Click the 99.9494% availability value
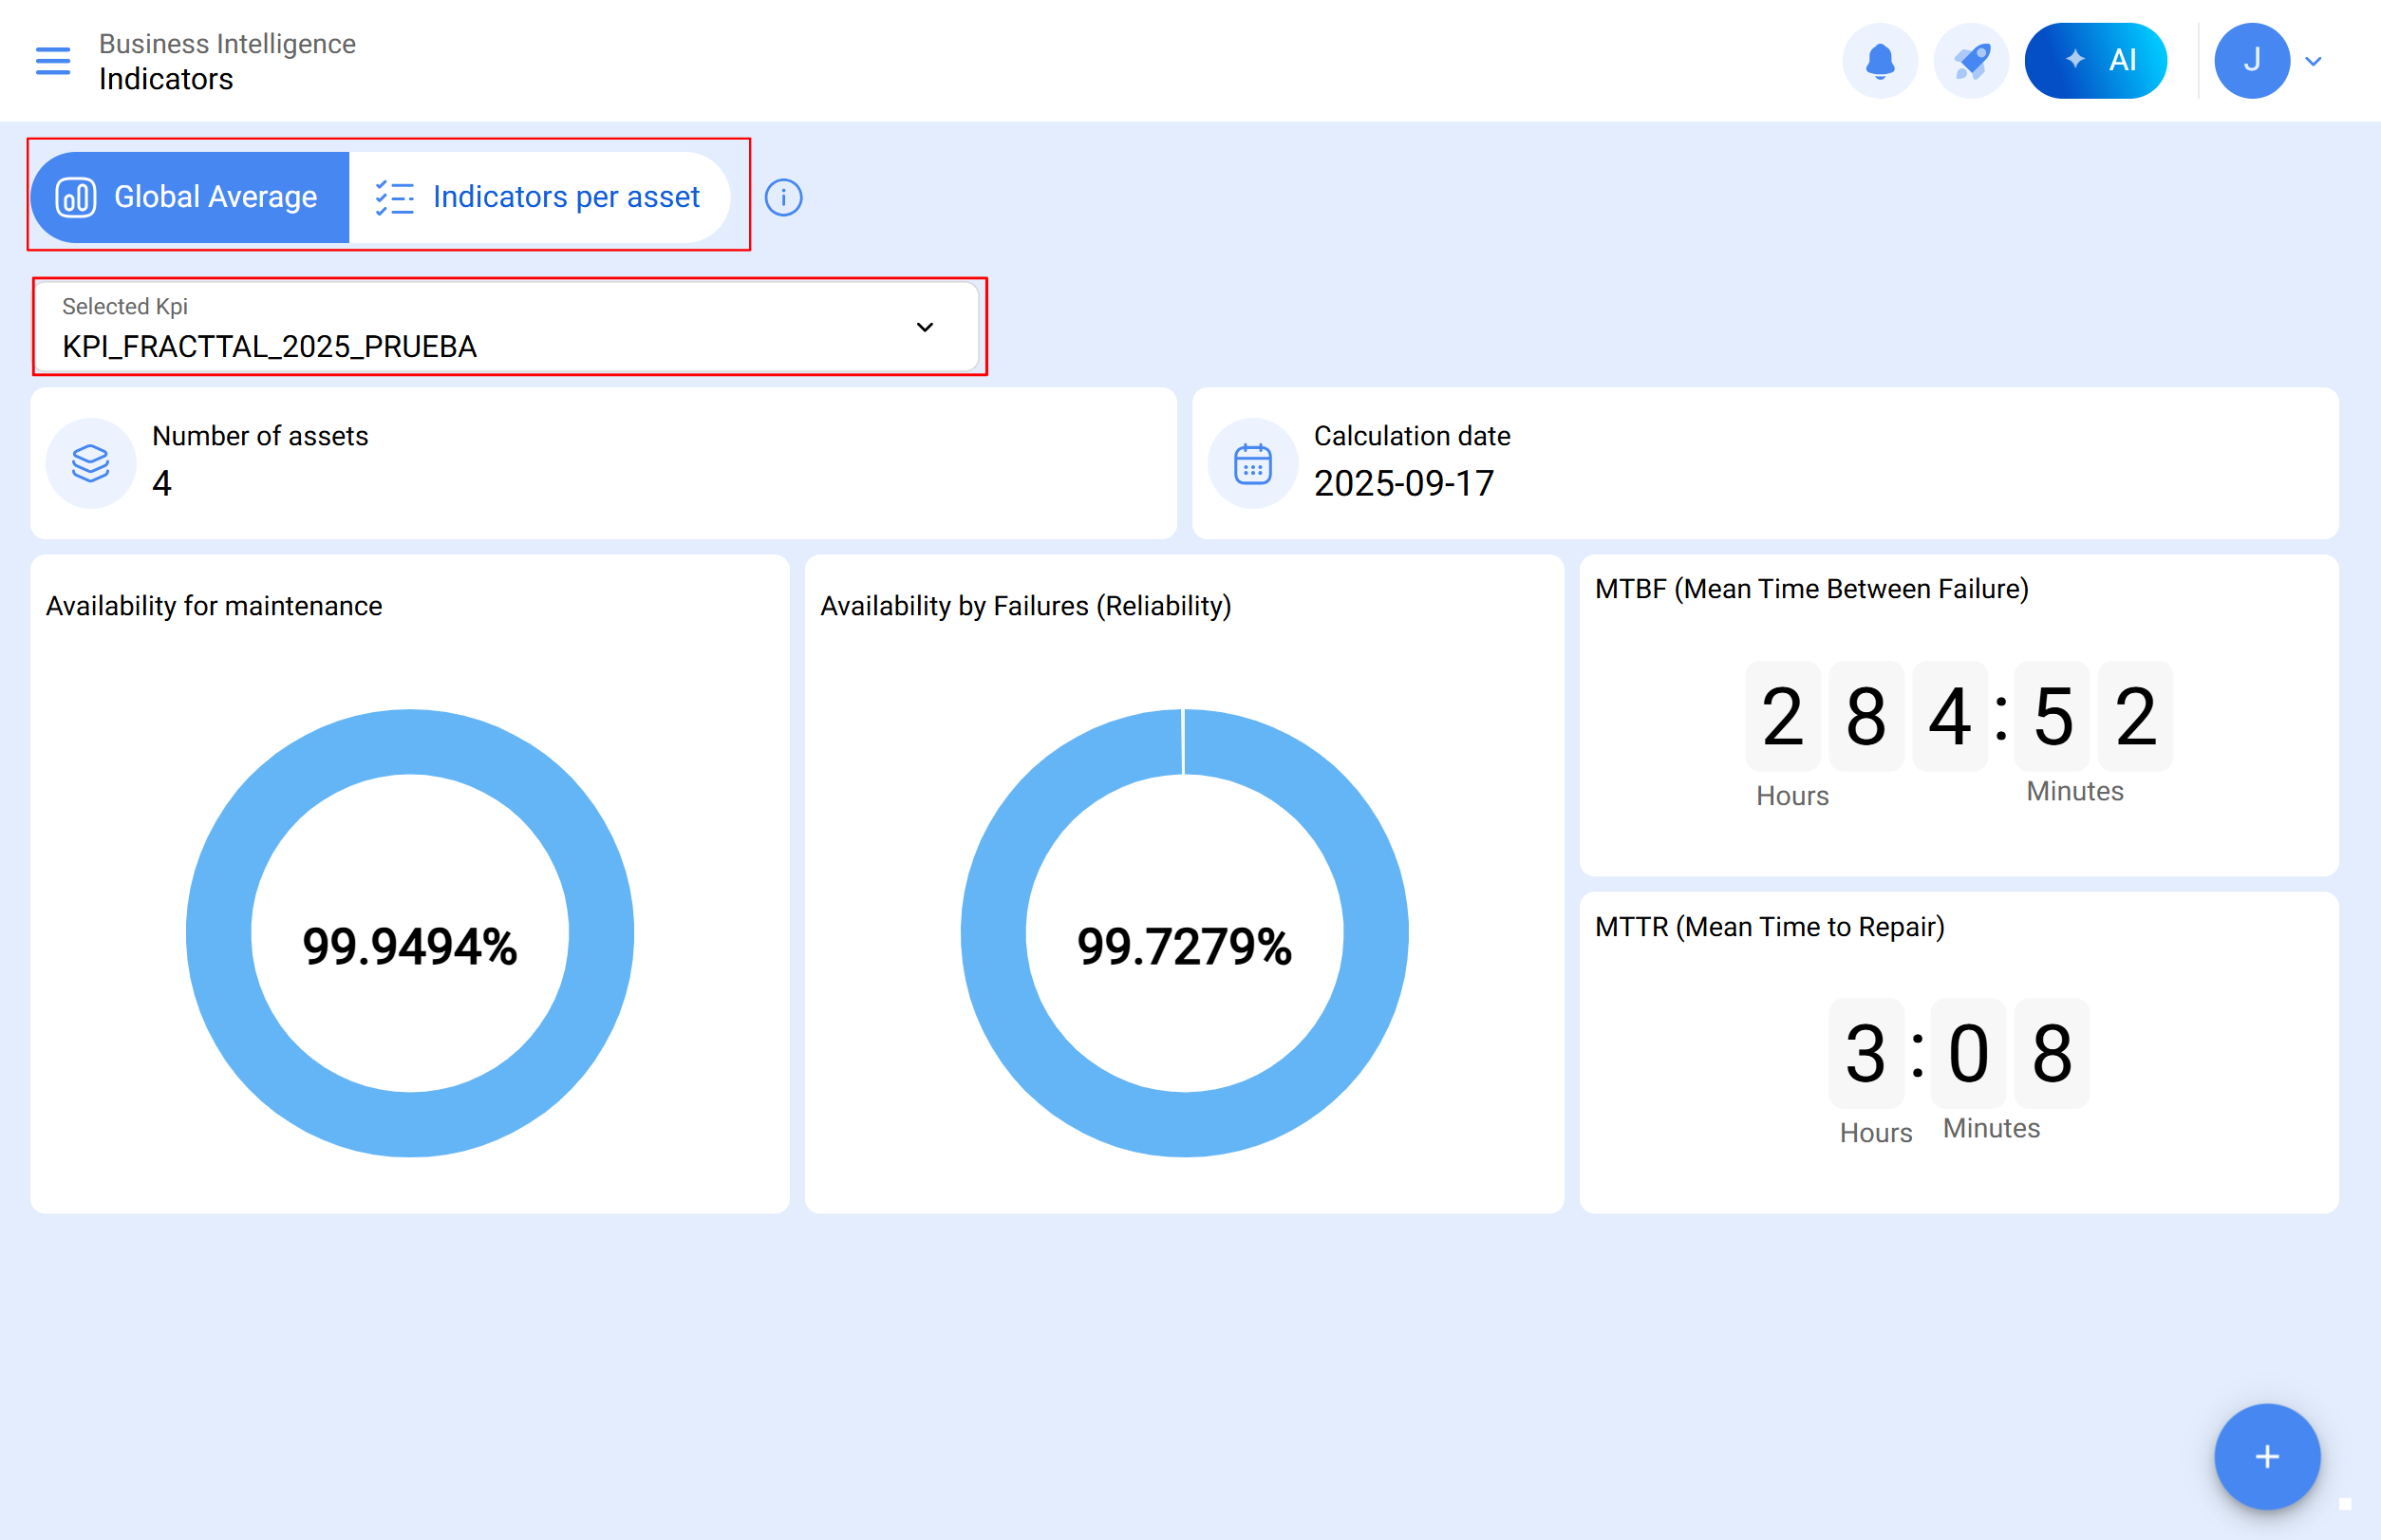2381x1540 pixels. point(410,946)
